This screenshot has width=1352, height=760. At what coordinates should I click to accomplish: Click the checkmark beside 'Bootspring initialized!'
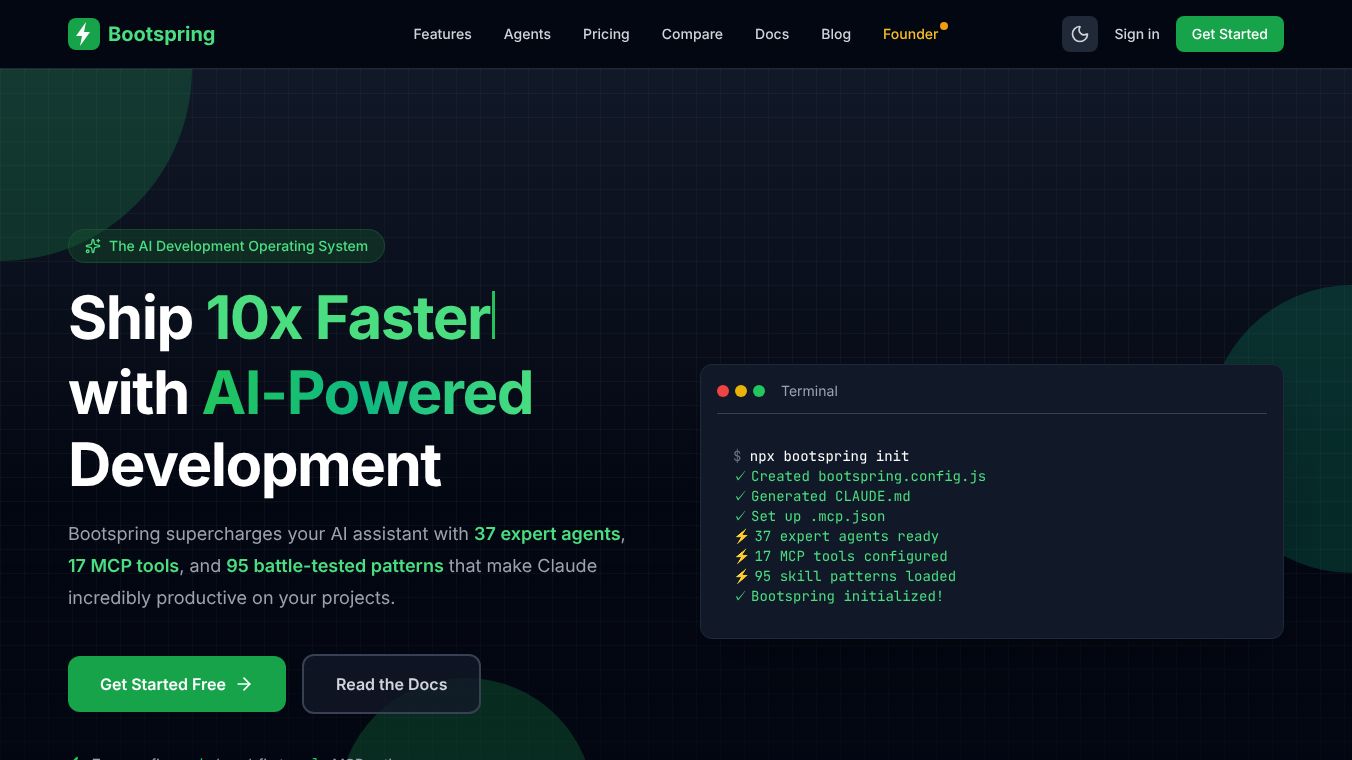click(740, 596)
